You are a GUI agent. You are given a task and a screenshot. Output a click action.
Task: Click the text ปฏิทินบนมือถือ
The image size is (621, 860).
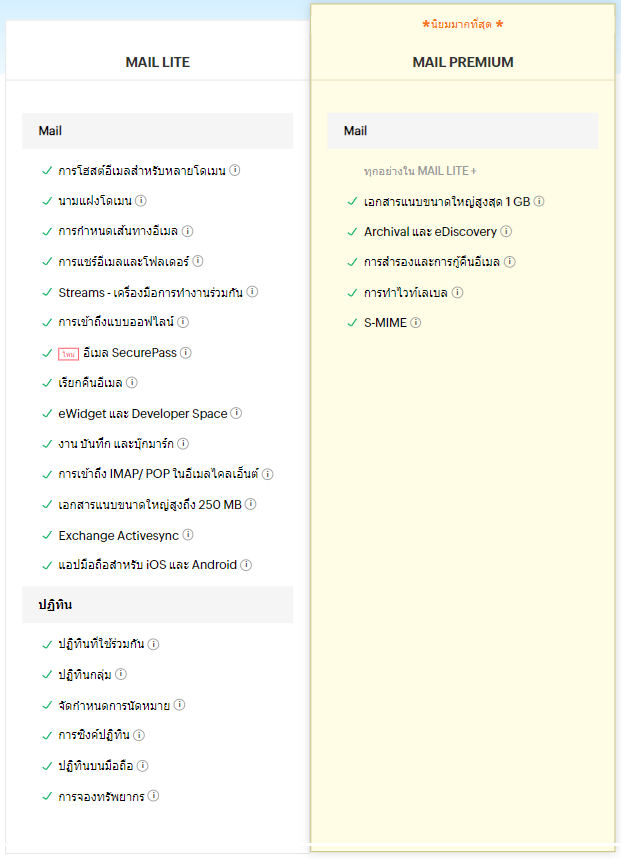pyautogui.click(x=95, y=766)
